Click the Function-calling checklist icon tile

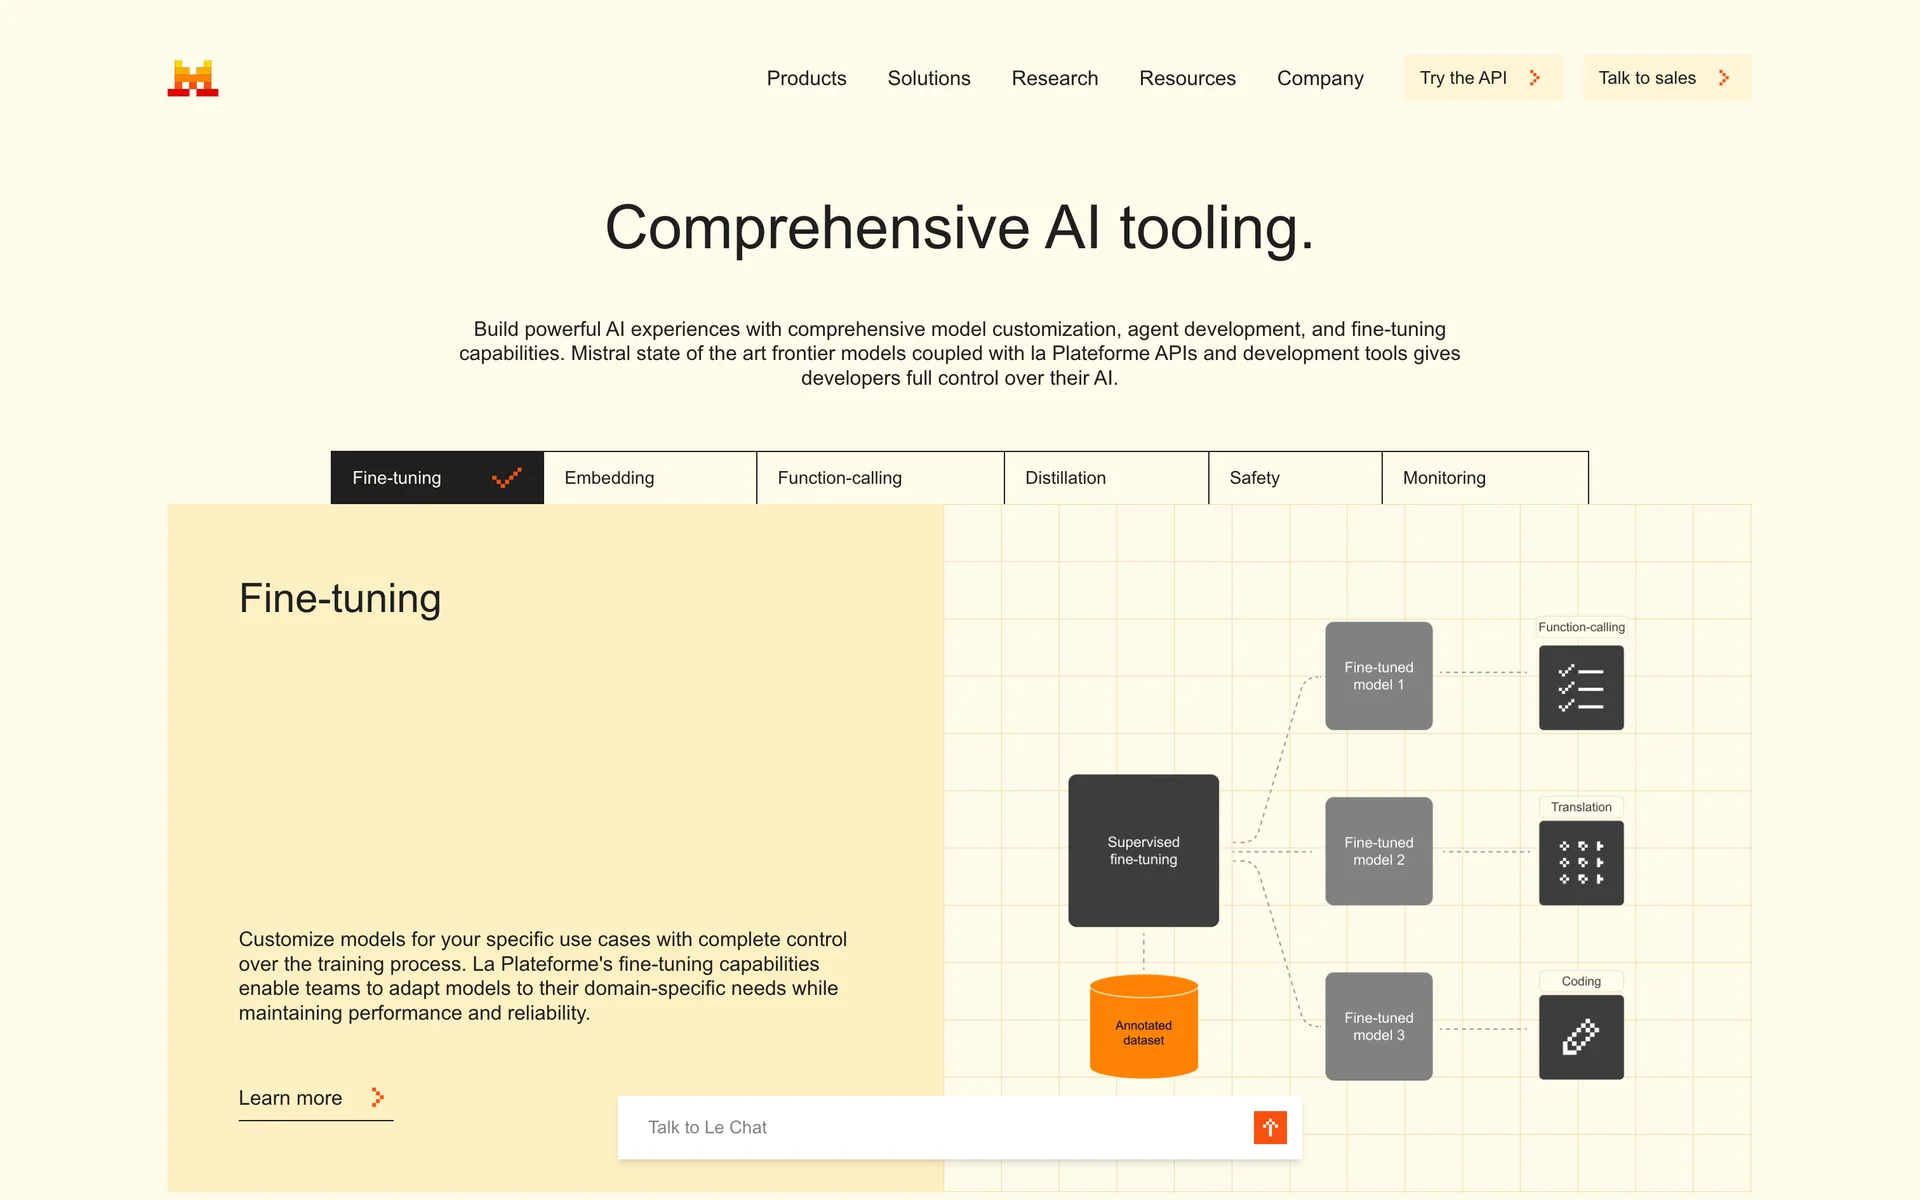click(x=1580, y=688)
